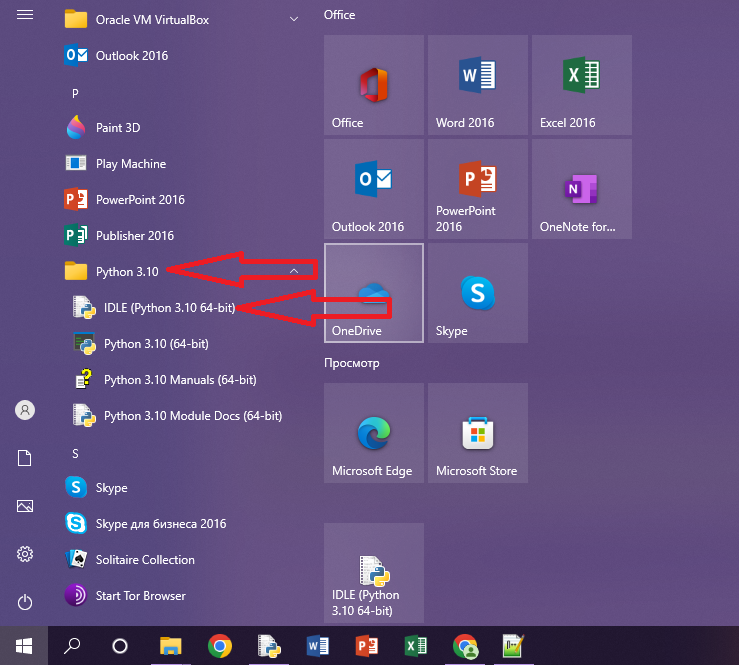Open File Explorer from taskbar
739x665 pixels.
171,646
